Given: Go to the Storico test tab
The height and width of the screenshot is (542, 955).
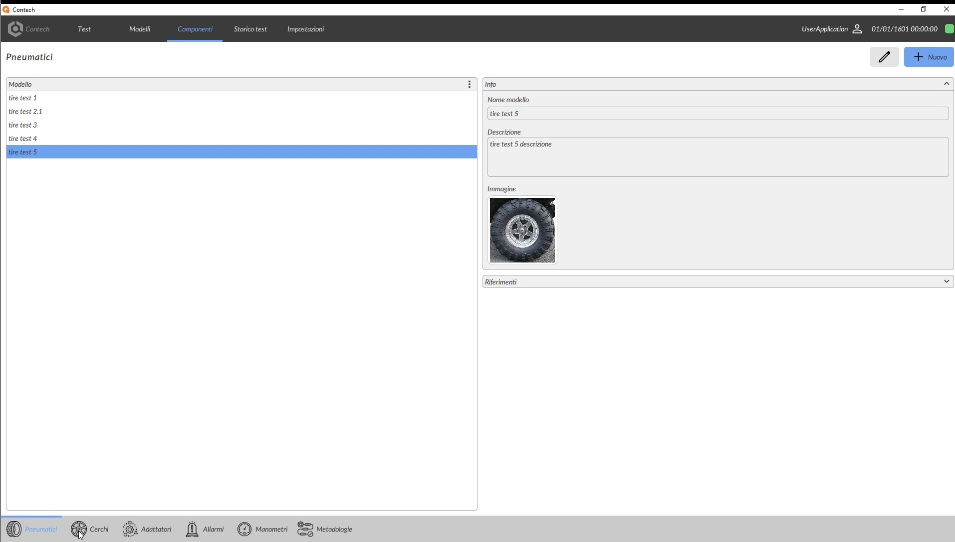Looking at the screenshot, I should (x=250, y=29).
